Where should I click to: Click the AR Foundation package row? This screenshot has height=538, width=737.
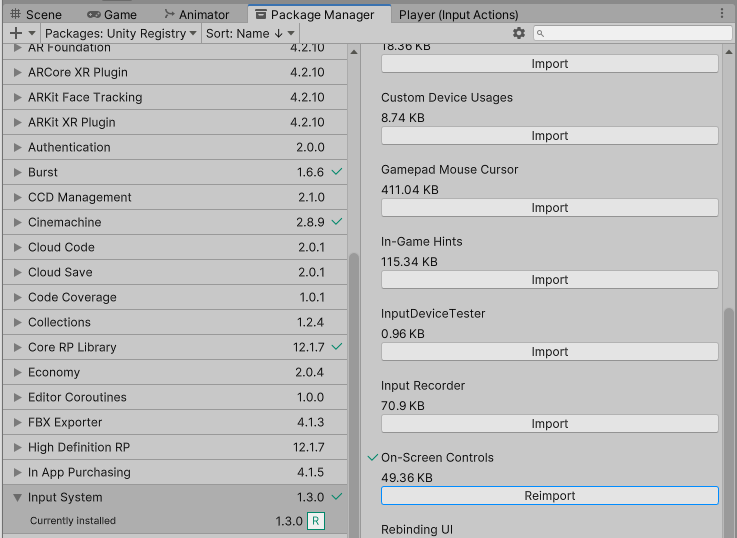coord(175,51)
